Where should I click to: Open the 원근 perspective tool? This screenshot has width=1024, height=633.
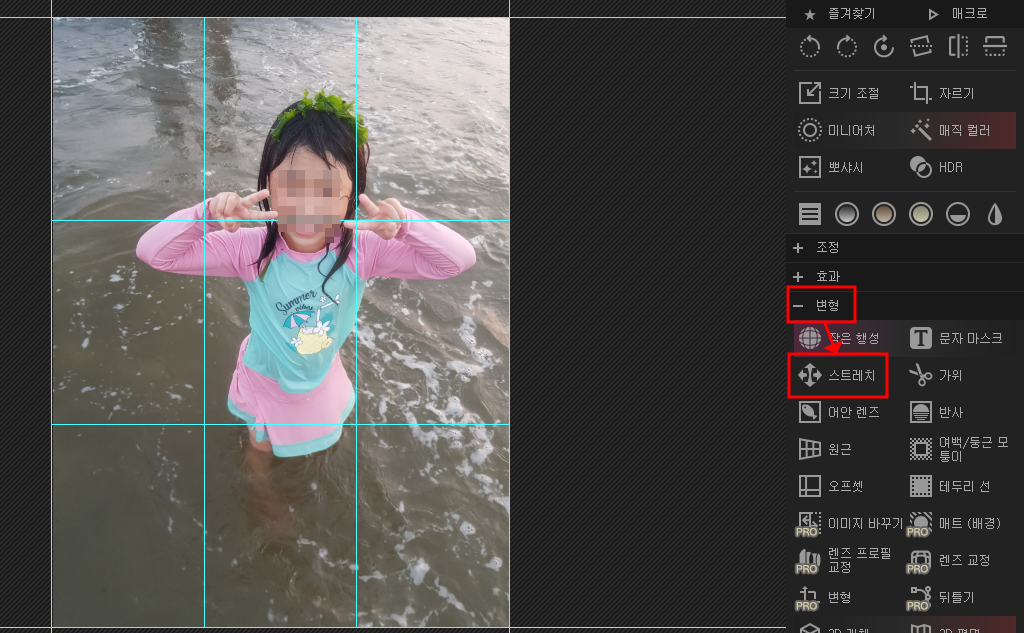coord(825,449)
